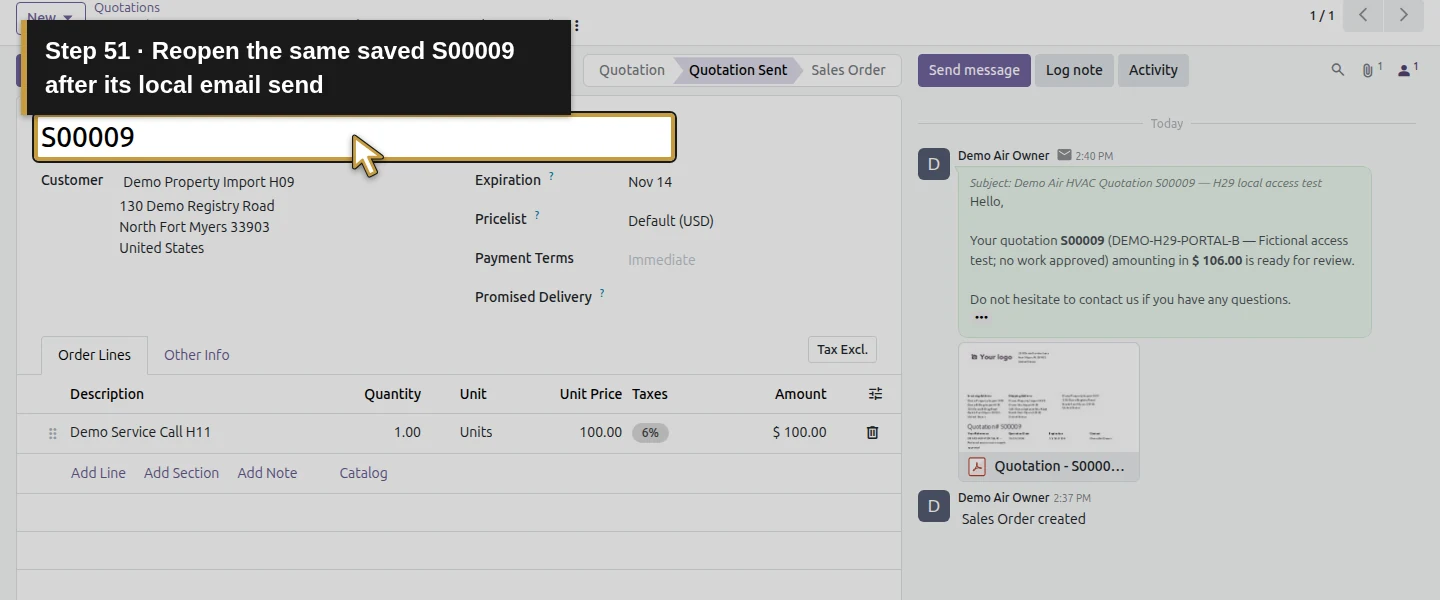Screen dimensions: 1440x600
Task: Click the 1 / 1 pager counter
Action: [1322, 15]
